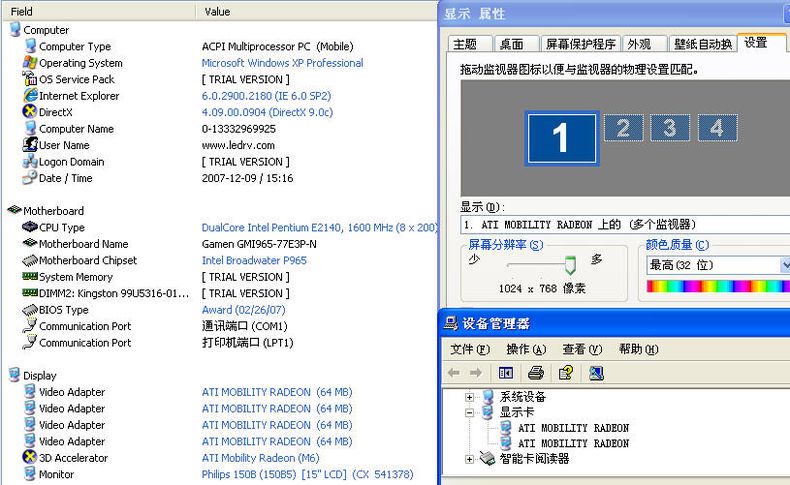Open the DirectX 9.0c version link

point(267,112)
